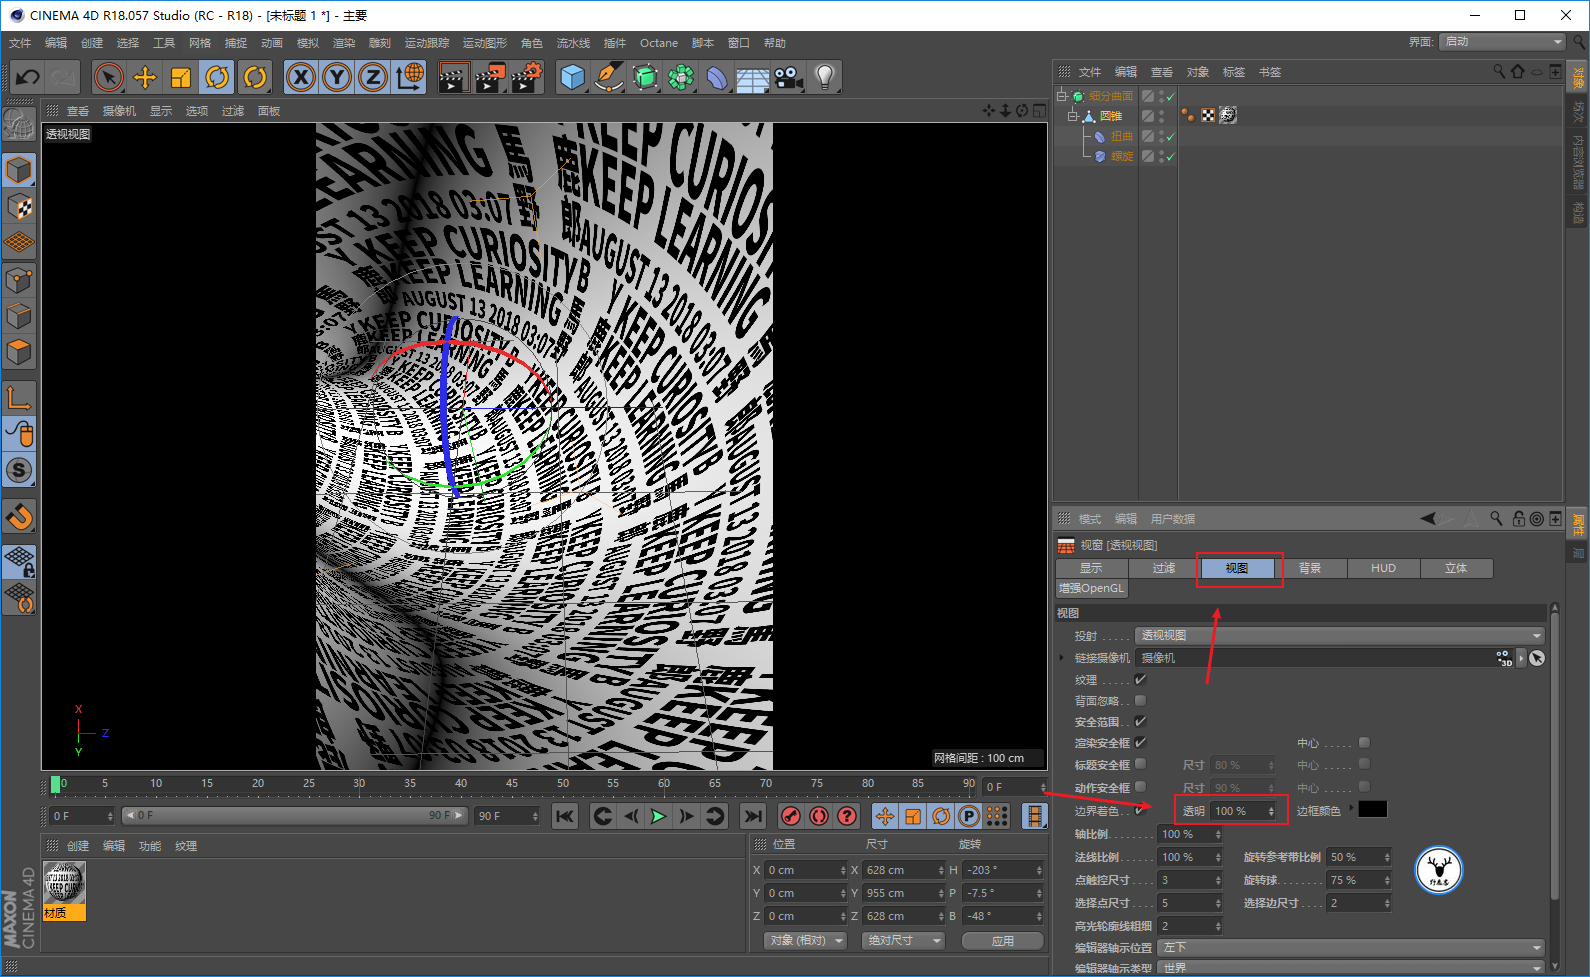Toggle the 细分曲面 enable checkmark
This screenshot has width=1590, height=977.
pos(1169,96)
